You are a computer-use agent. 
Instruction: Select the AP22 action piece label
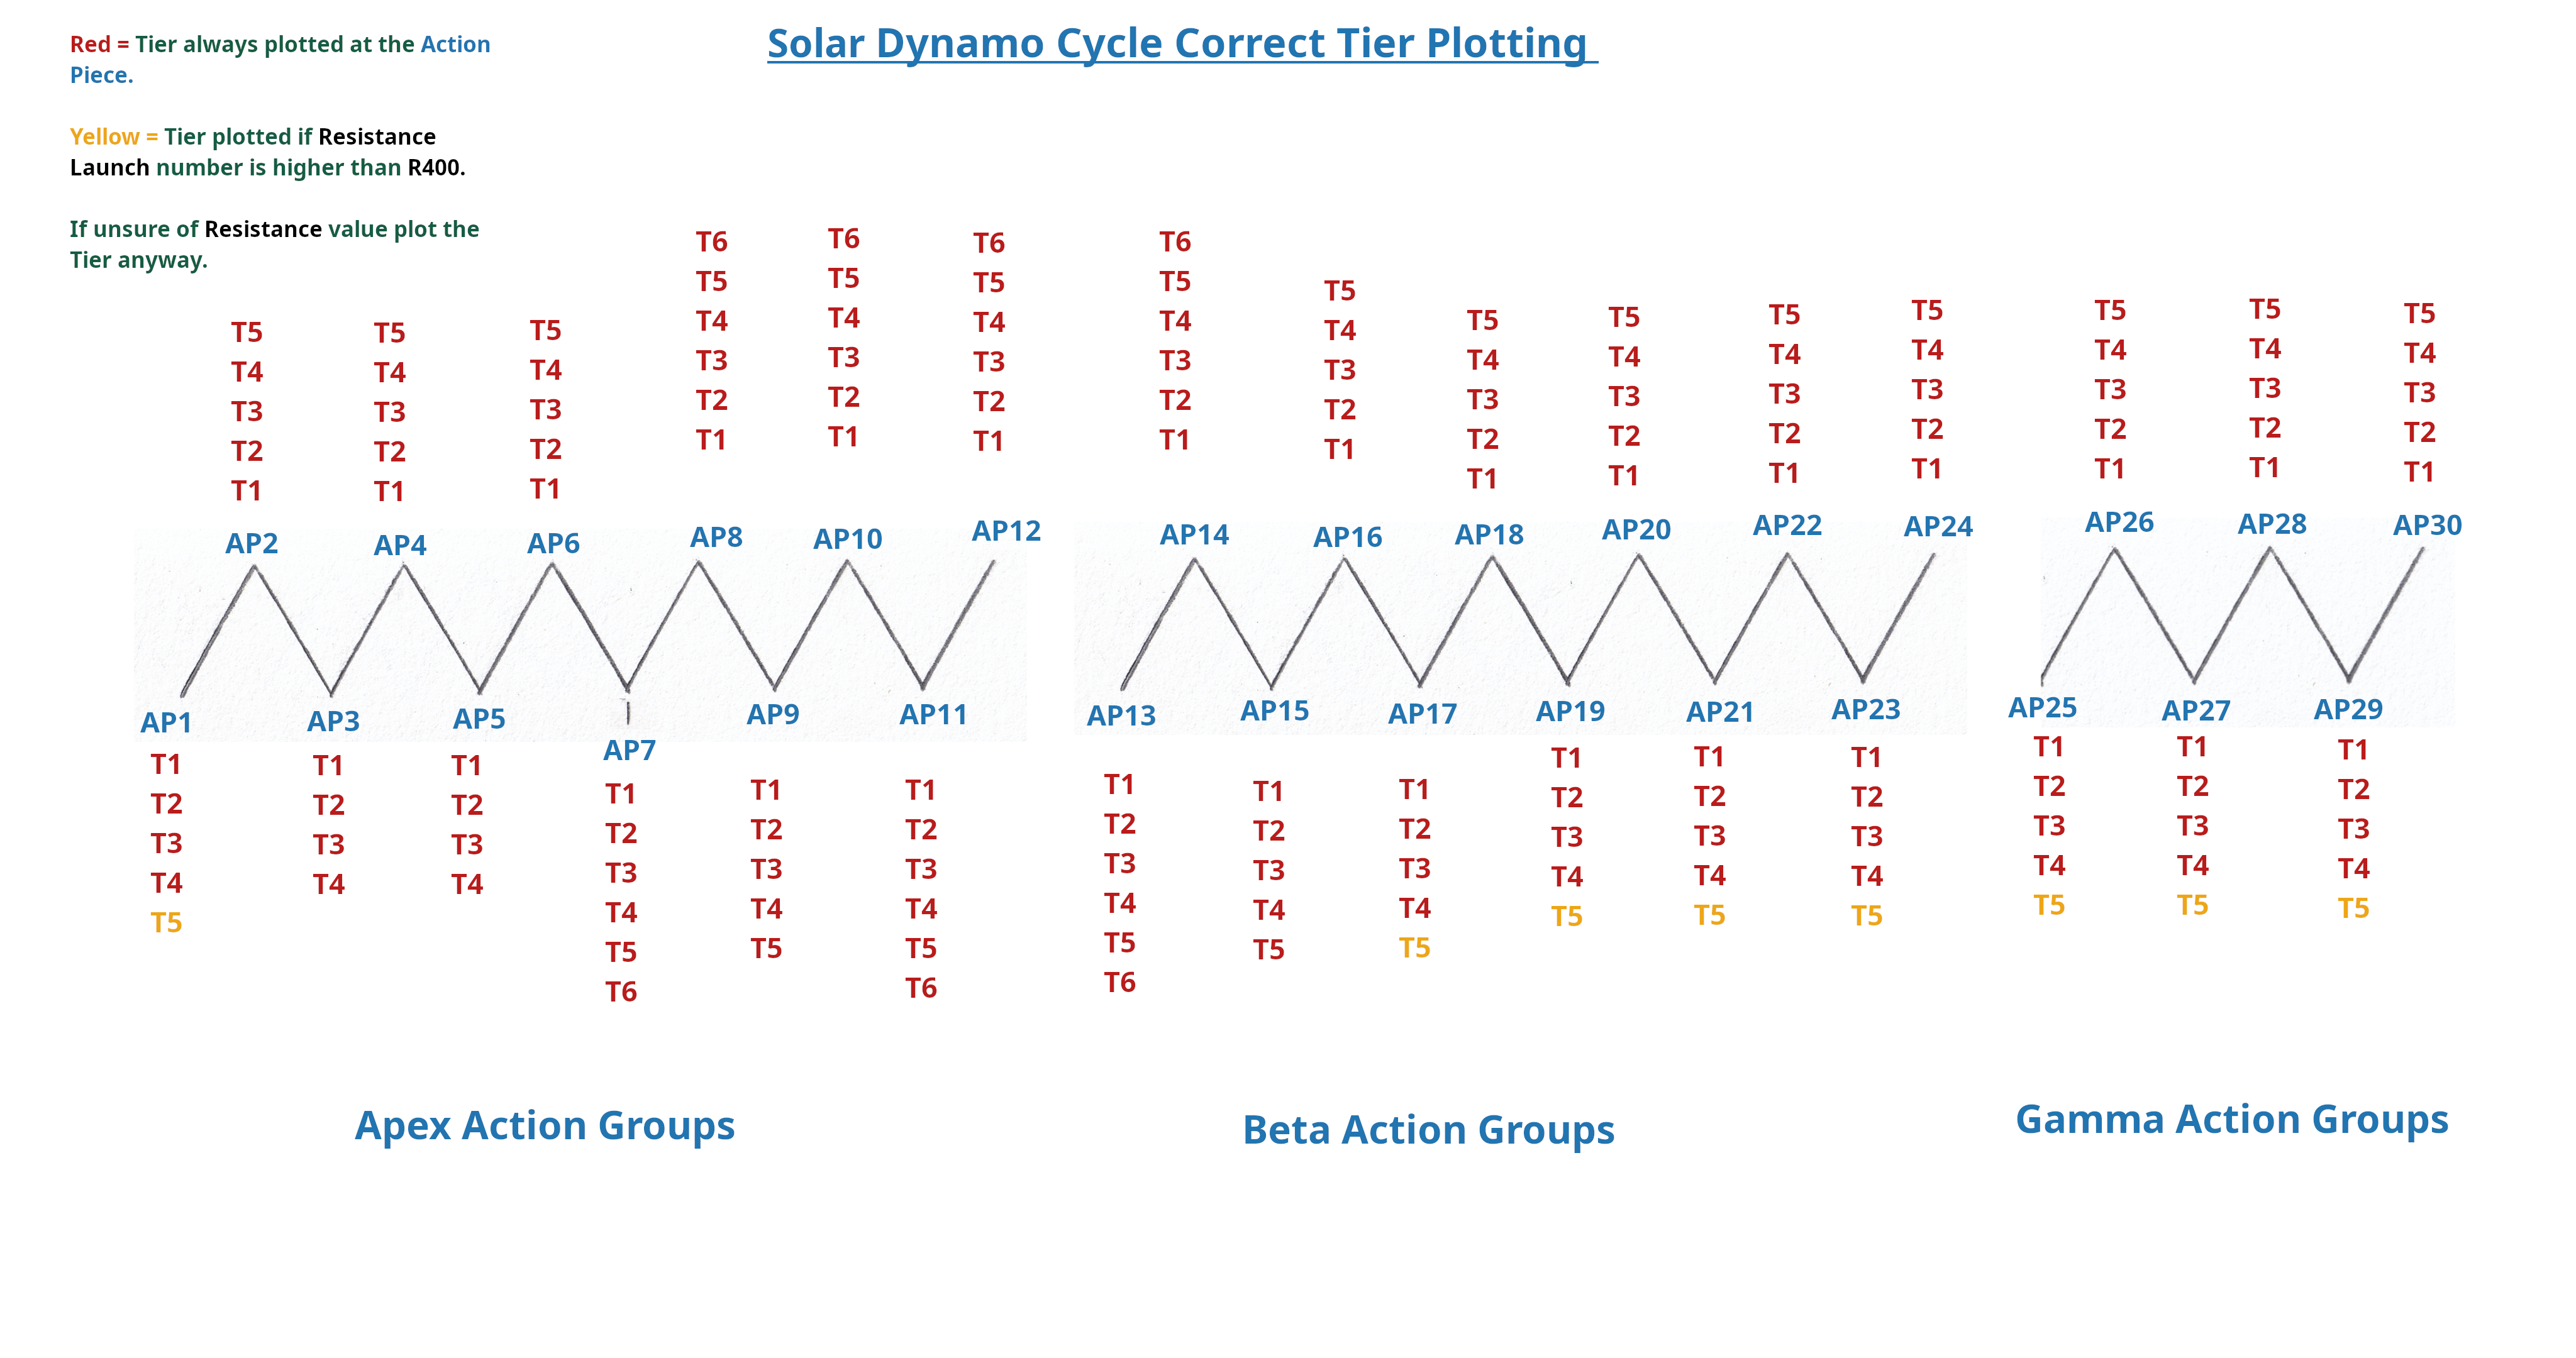click(x=1788, y=525)
